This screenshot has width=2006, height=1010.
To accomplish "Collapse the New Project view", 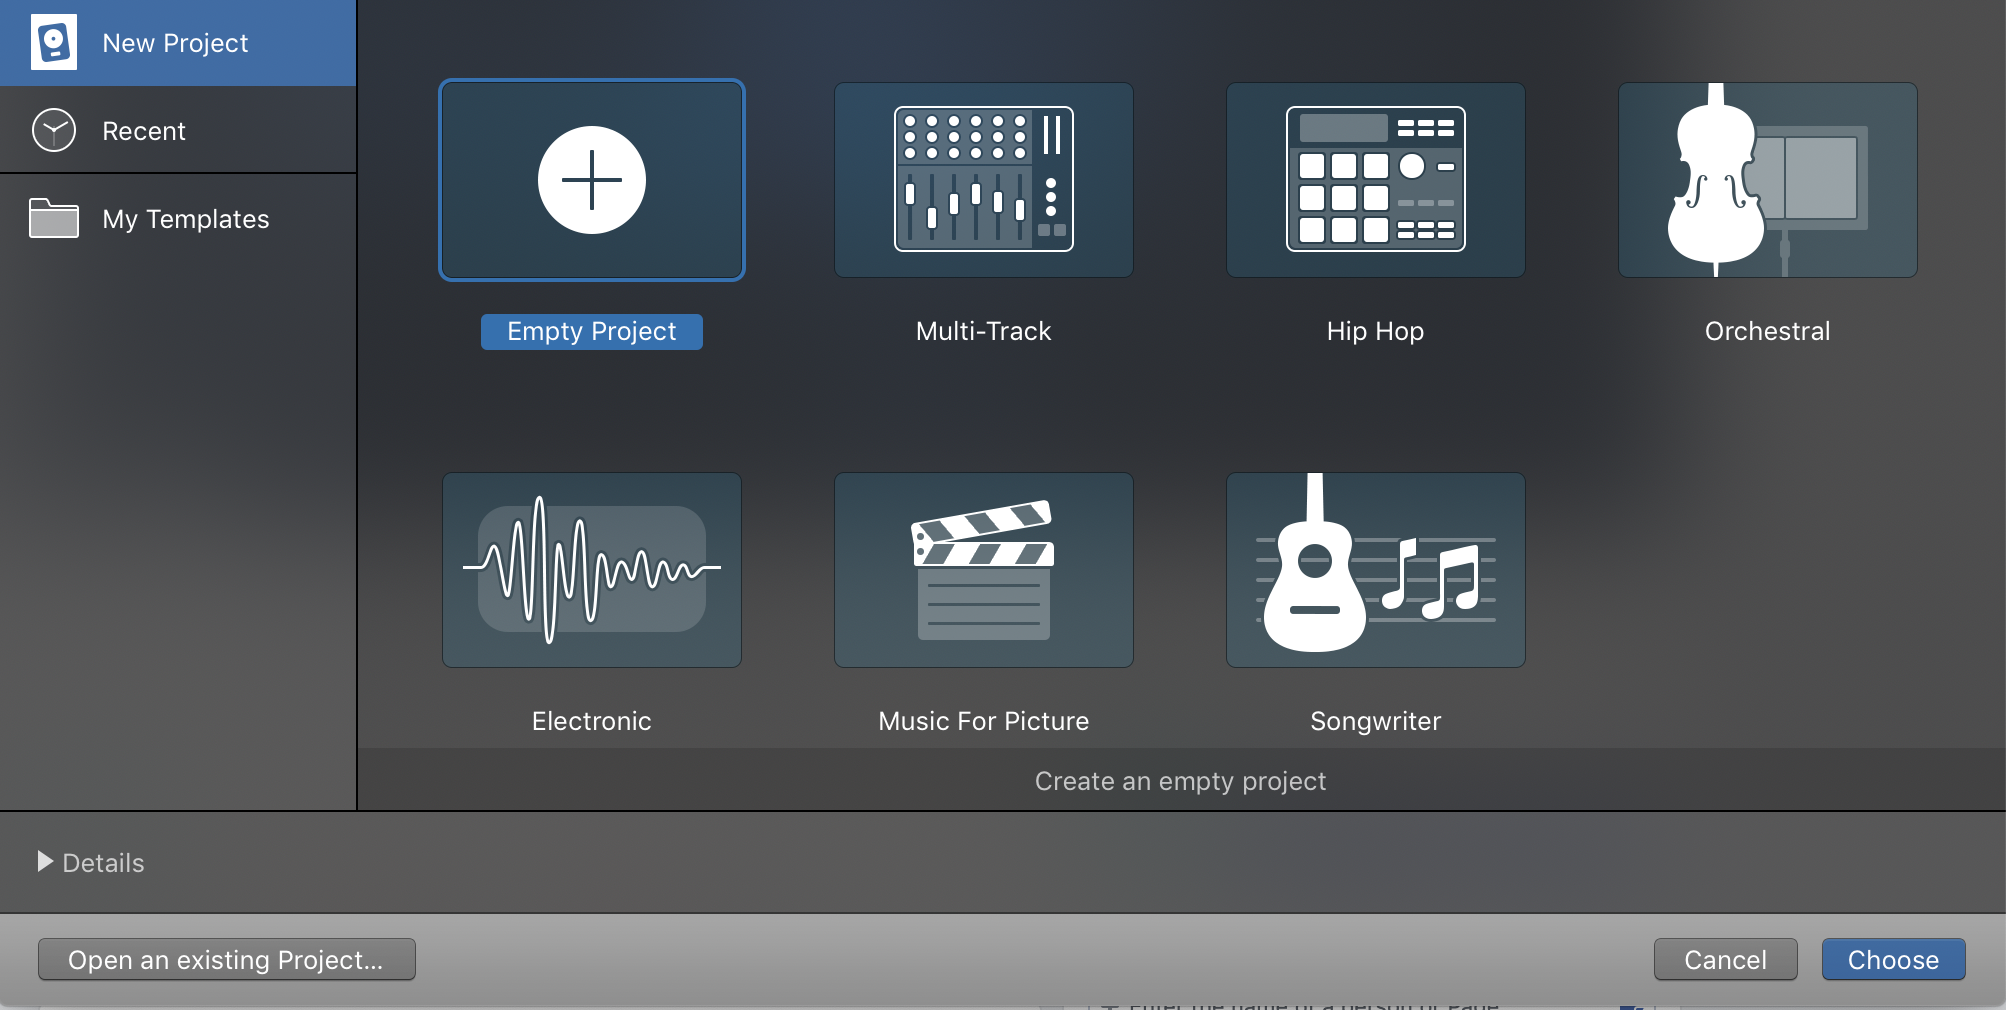I will pyautogui.click(x=175, y=42).
